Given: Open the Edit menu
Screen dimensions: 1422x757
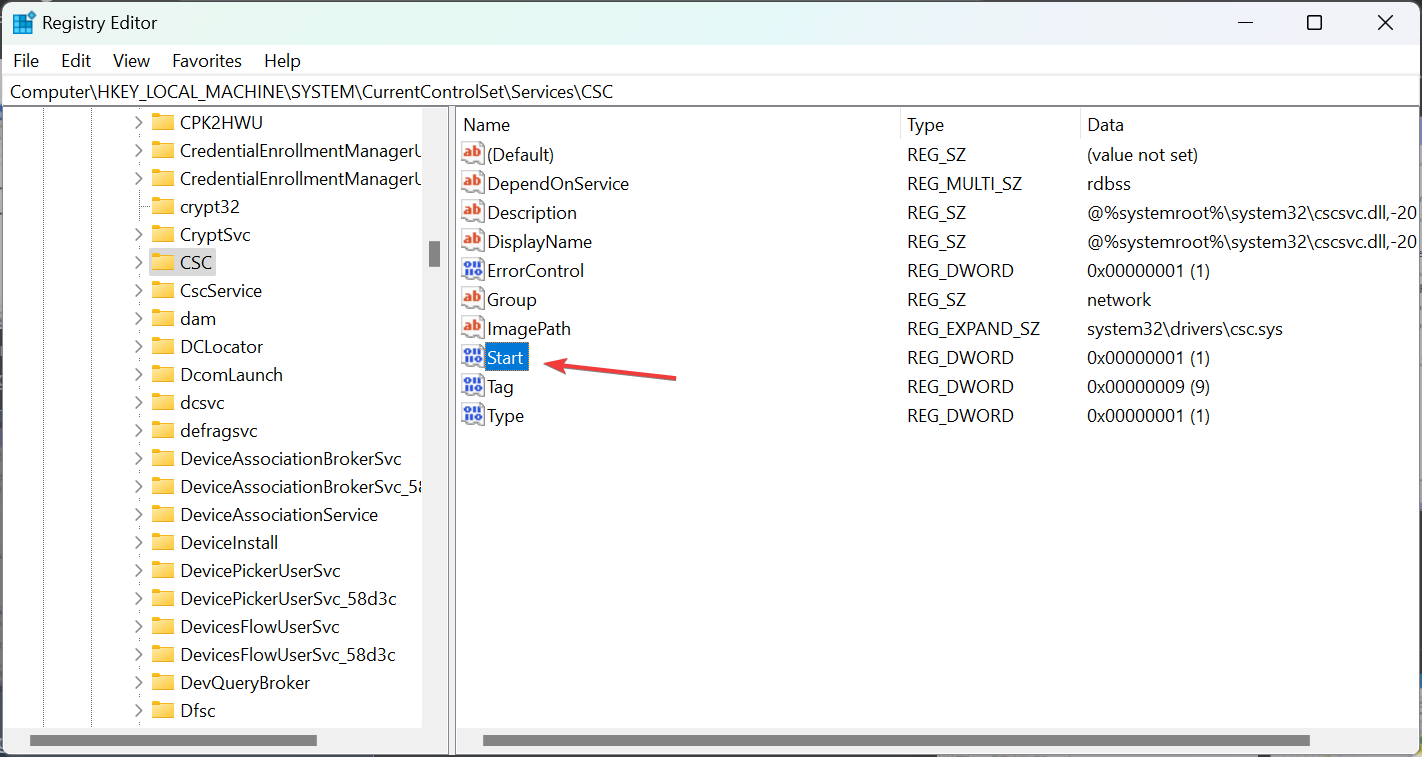Looking at the screenshot, I should [x=76, y=60].
